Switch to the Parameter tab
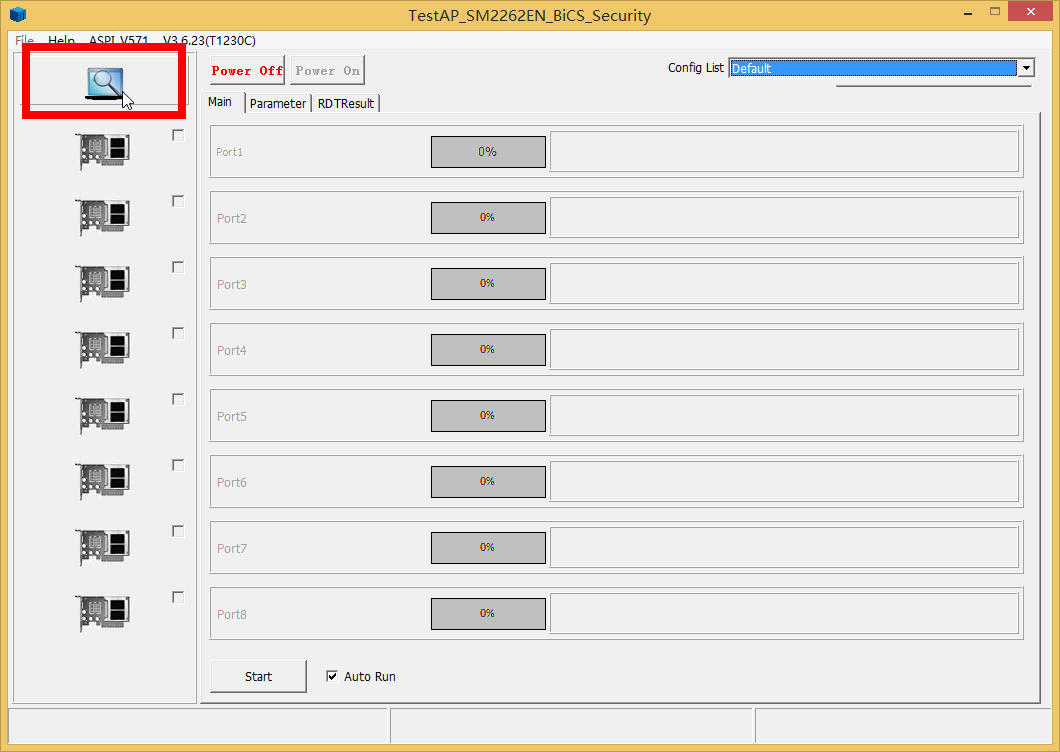 [278, 104]
